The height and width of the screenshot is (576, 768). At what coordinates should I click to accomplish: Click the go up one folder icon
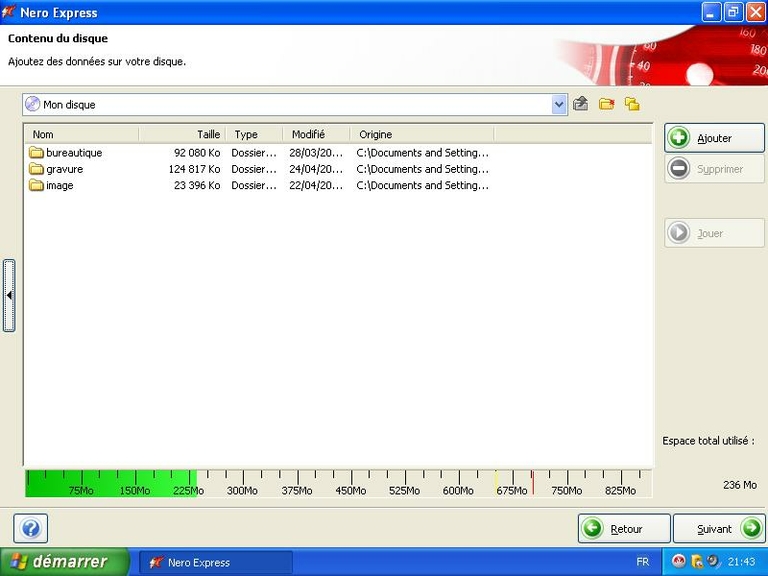point(580,104)
